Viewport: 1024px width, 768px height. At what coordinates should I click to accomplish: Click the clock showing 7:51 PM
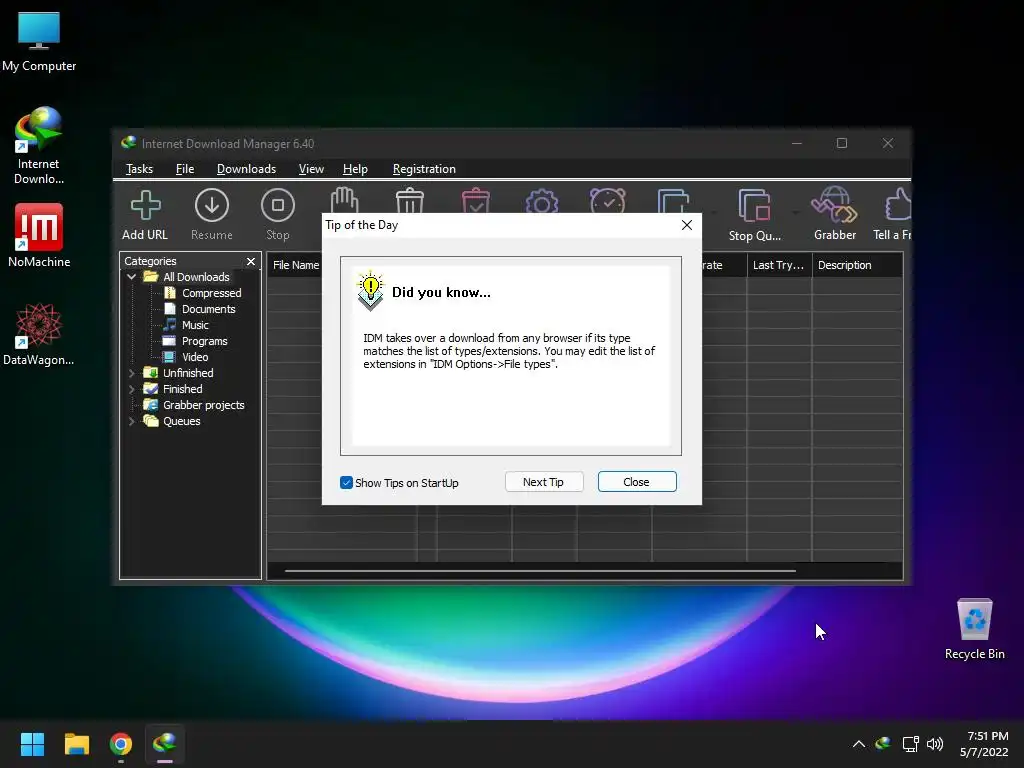[987, 736]
